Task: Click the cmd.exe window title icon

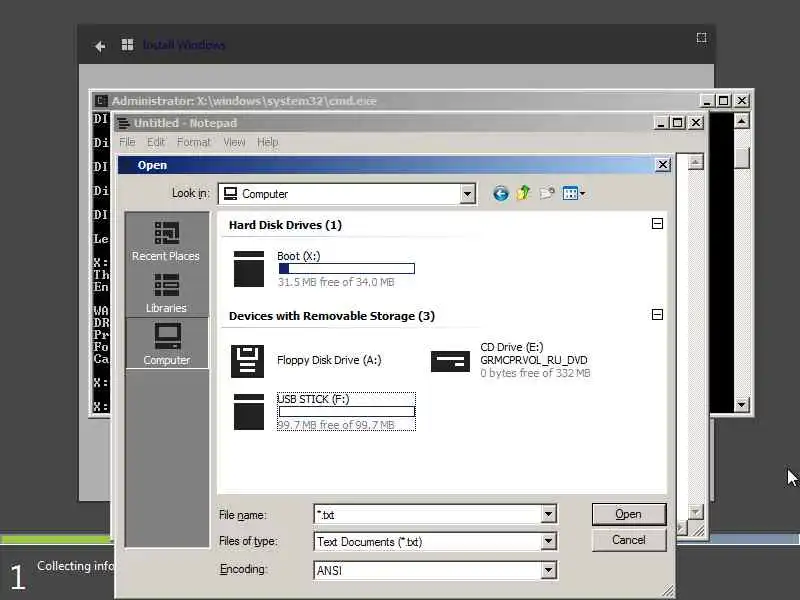Action: click(101, 101)
